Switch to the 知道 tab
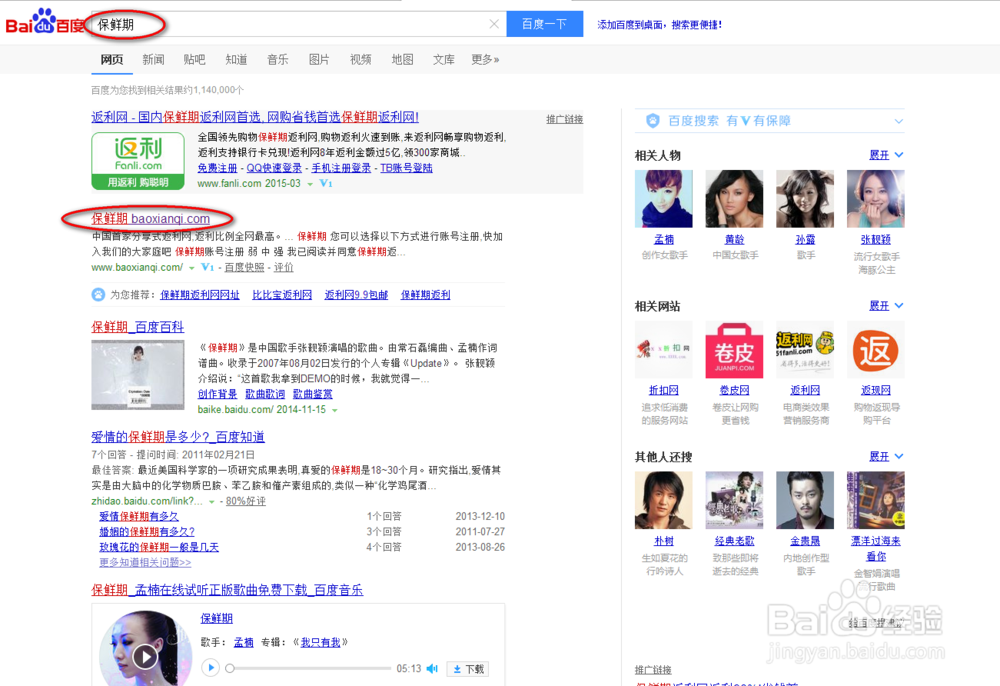 (236, 59)
